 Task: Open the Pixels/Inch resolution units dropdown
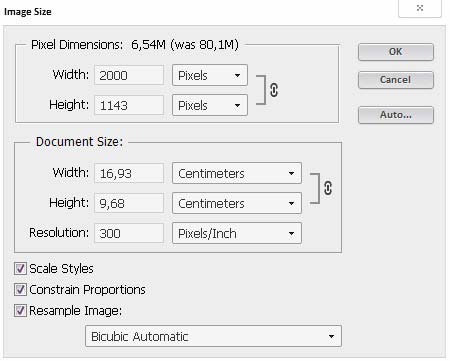(x=237, y=233)
